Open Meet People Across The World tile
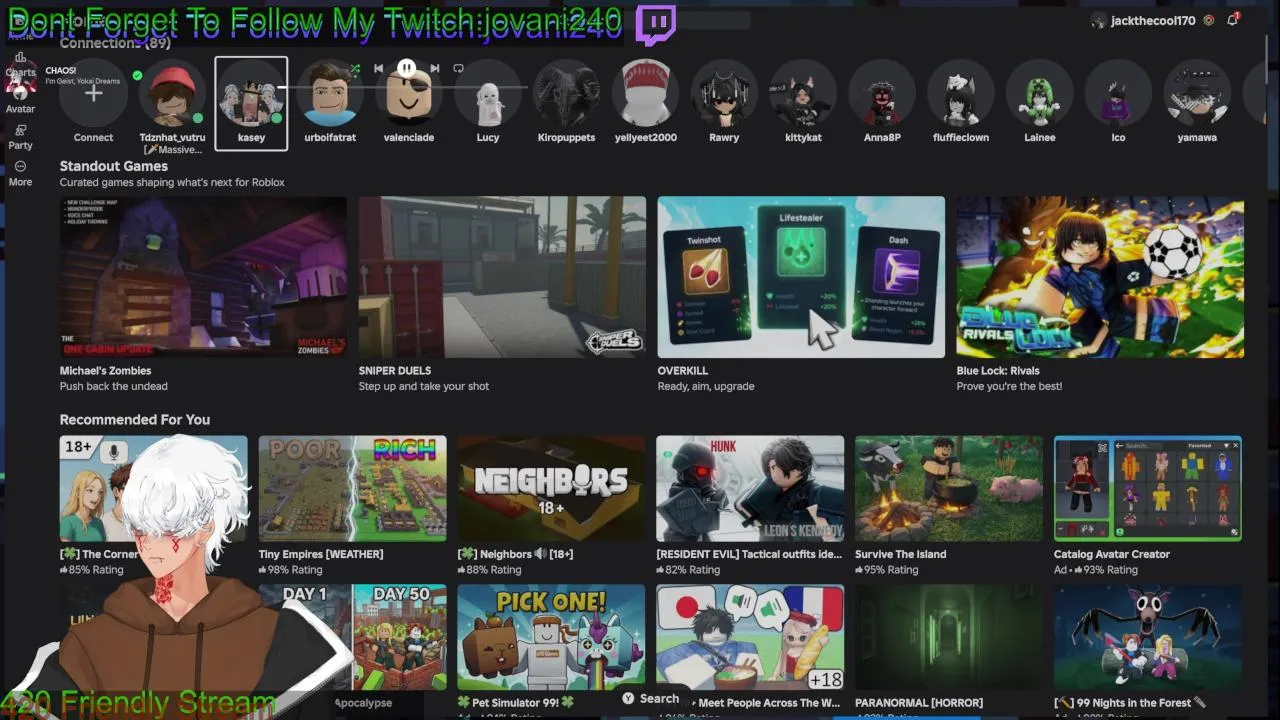 [750, 637]
